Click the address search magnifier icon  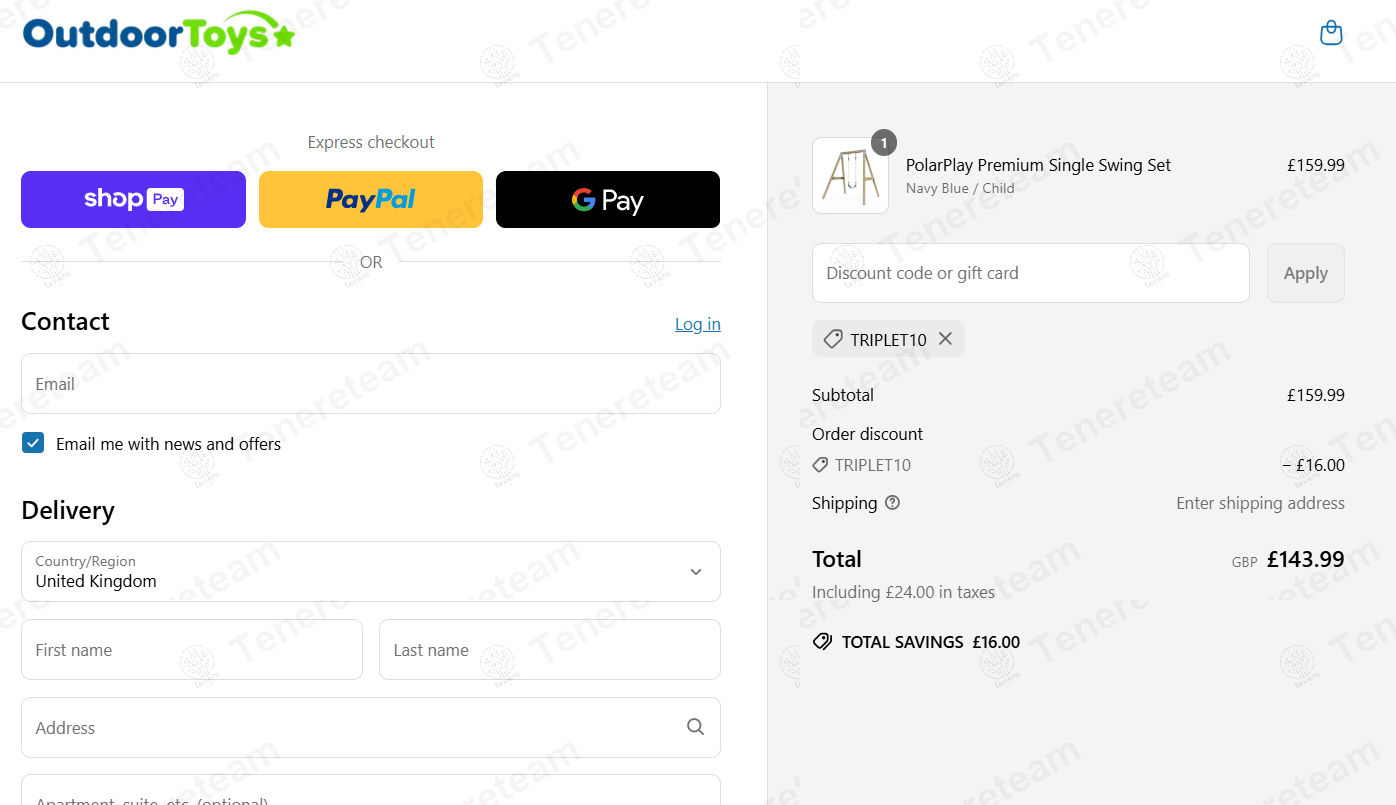coord(696,727)
